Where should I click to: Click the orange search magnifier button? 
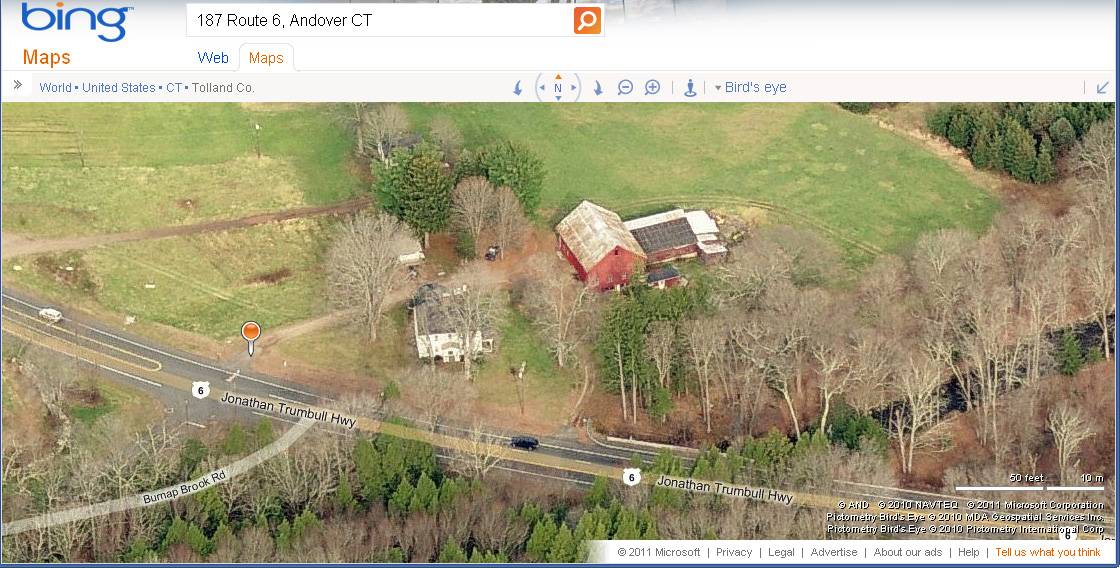pos(587,20)
